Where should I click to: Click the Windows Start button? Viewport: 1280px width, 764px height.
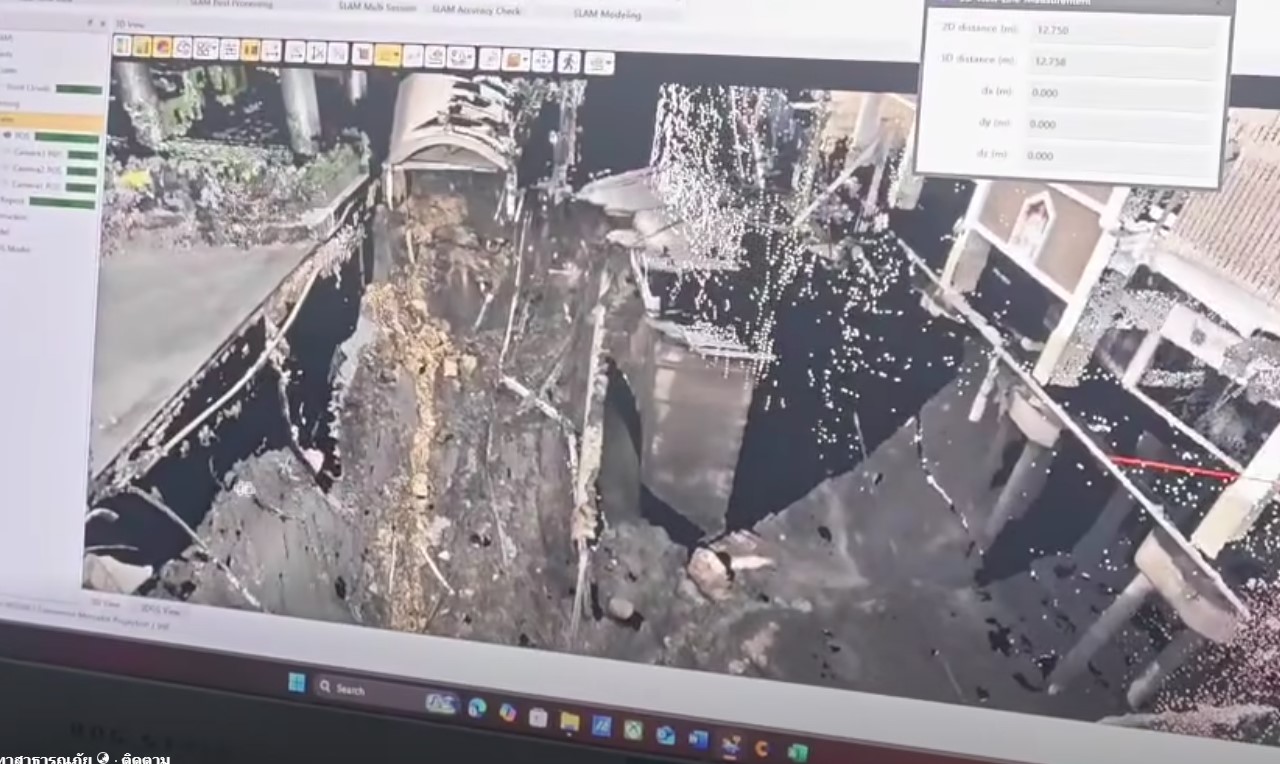coord(297,682)
